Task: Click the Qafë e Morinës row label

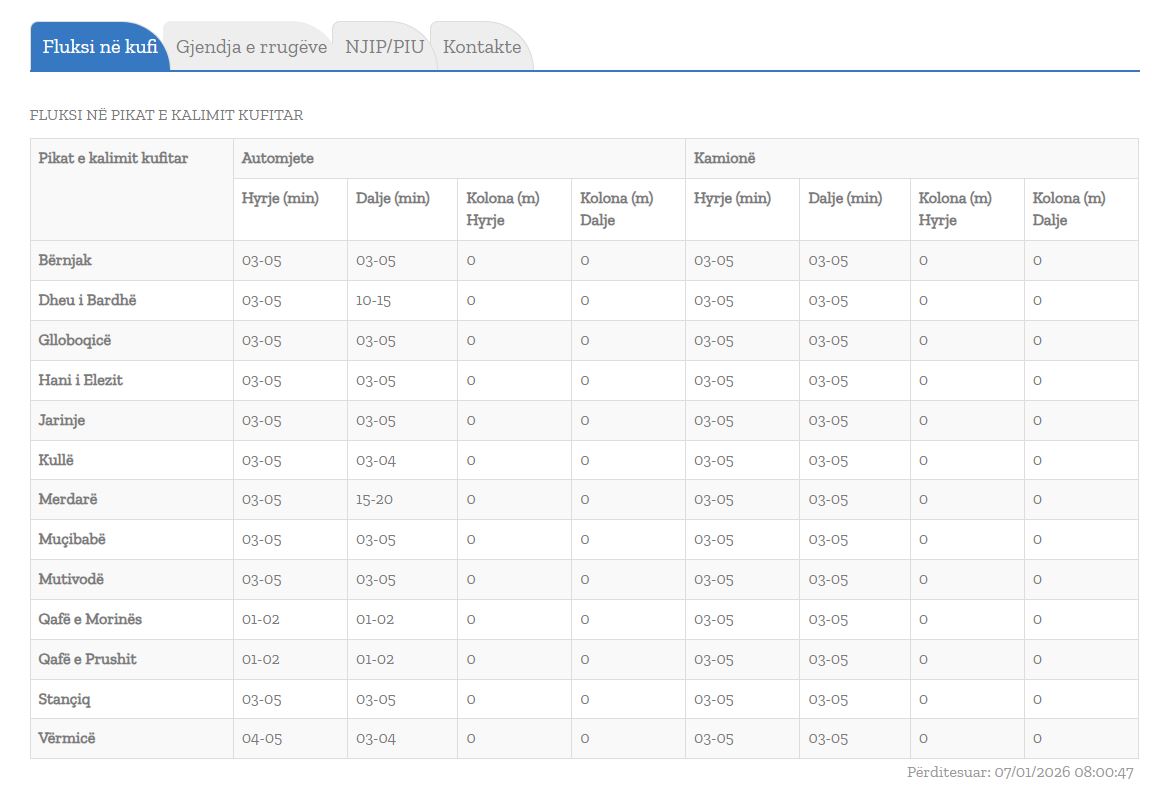Action: 90,620
